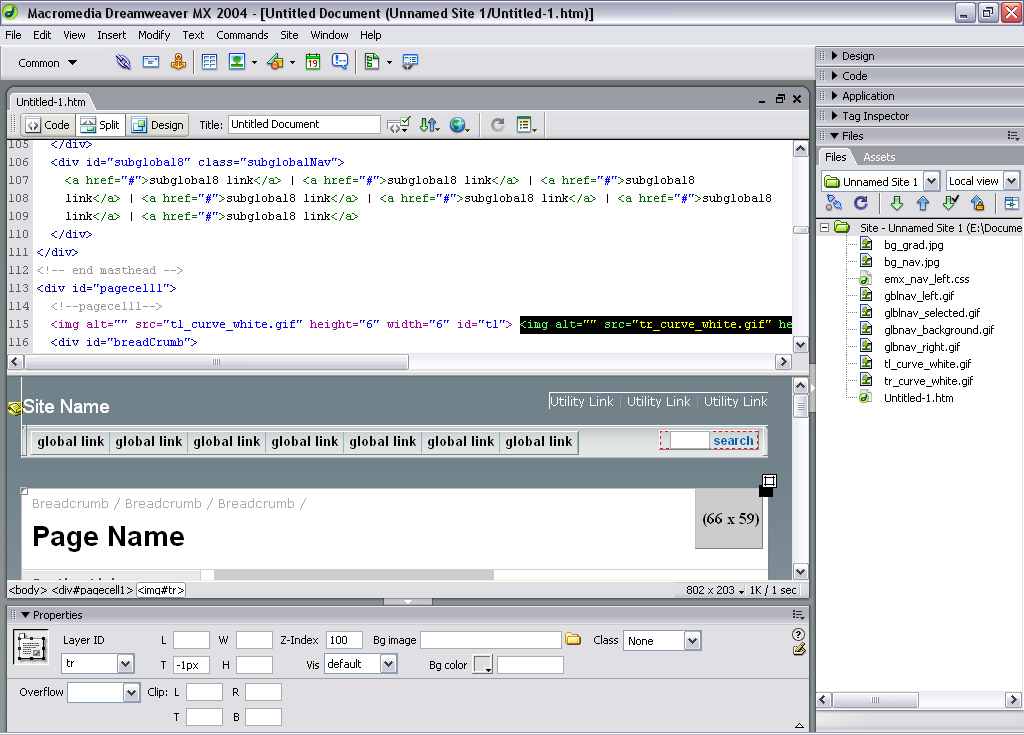Insert a Named Anchor from toolbar

(179, 62)
